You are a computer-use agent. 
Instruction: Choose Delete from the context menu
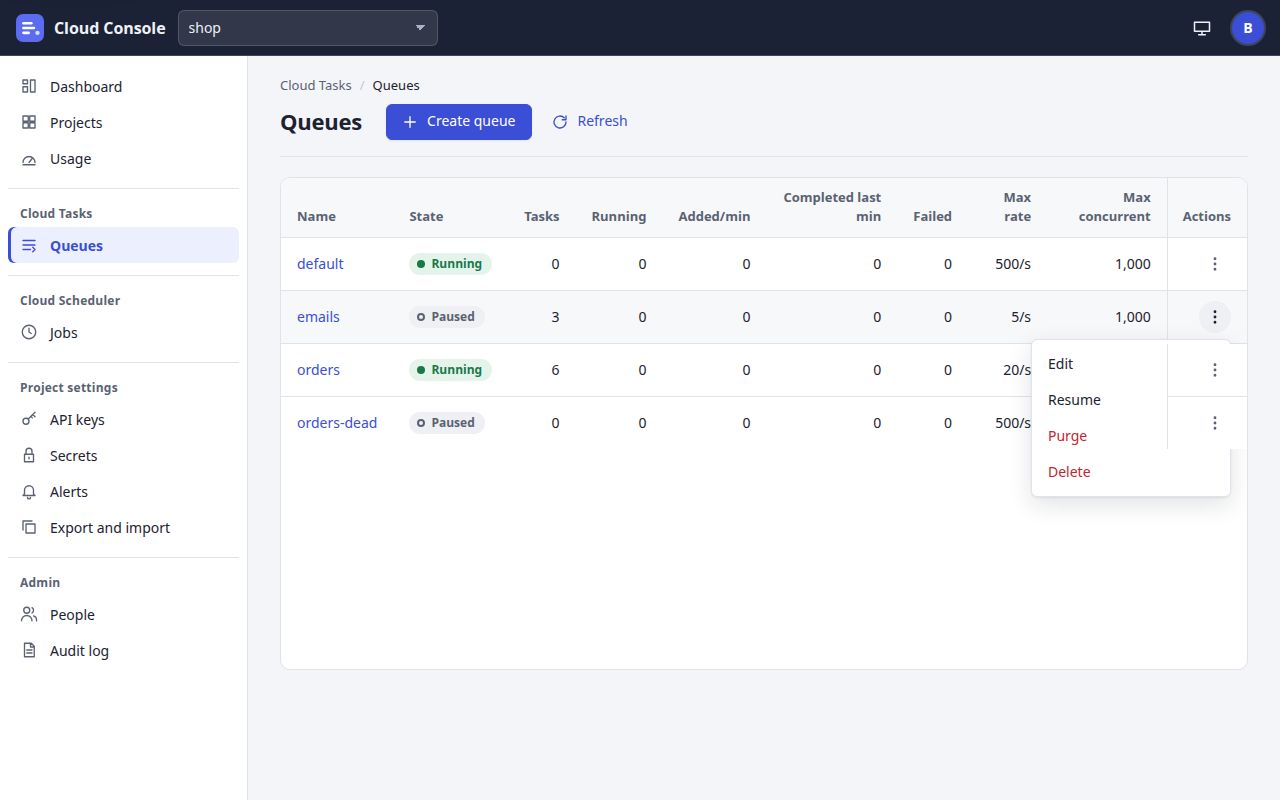click(1130, 472)
